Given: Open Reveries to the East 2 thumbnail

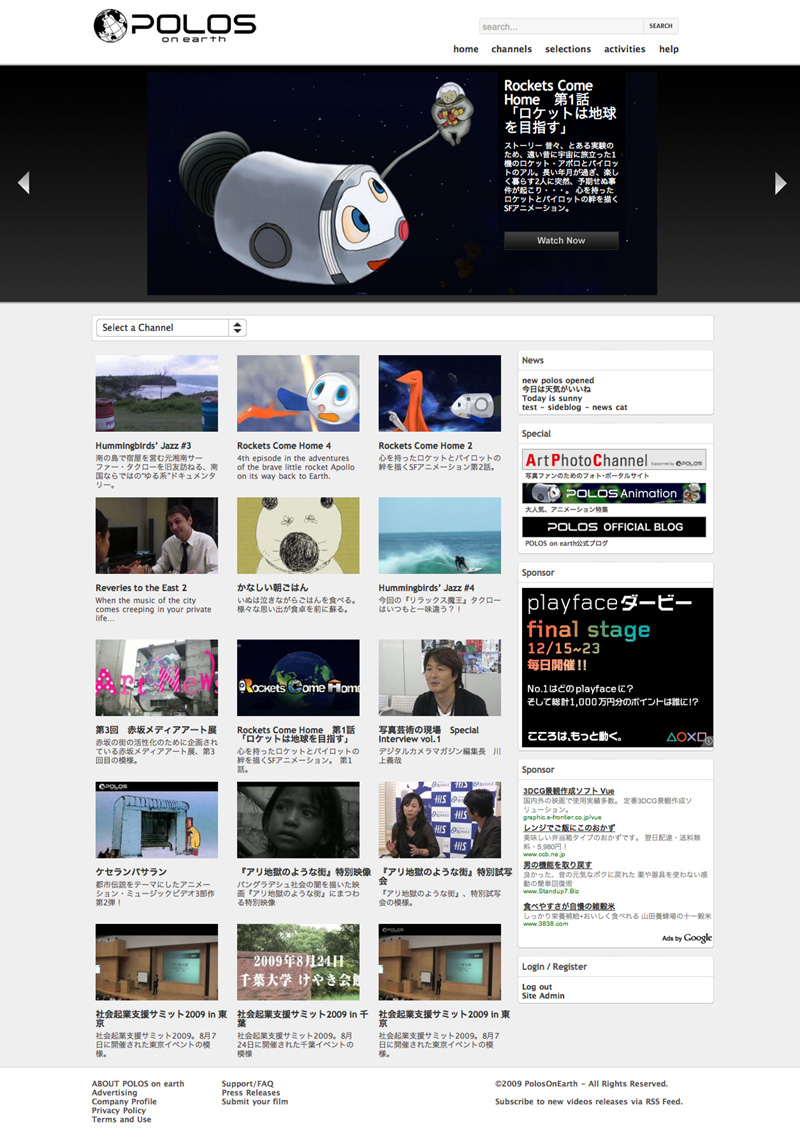Looking at the screenshot, I should click(x=157, y=535).
